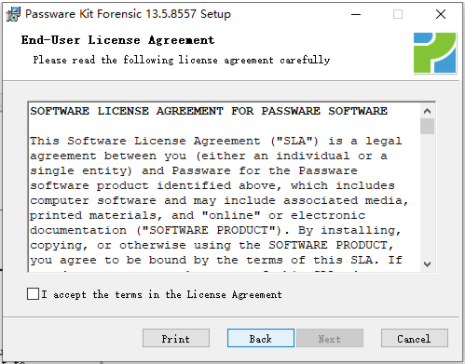Screen dimensions: 465x364
Task: Click the 'End-User License Agreement' heading
Action: point(118,40)
